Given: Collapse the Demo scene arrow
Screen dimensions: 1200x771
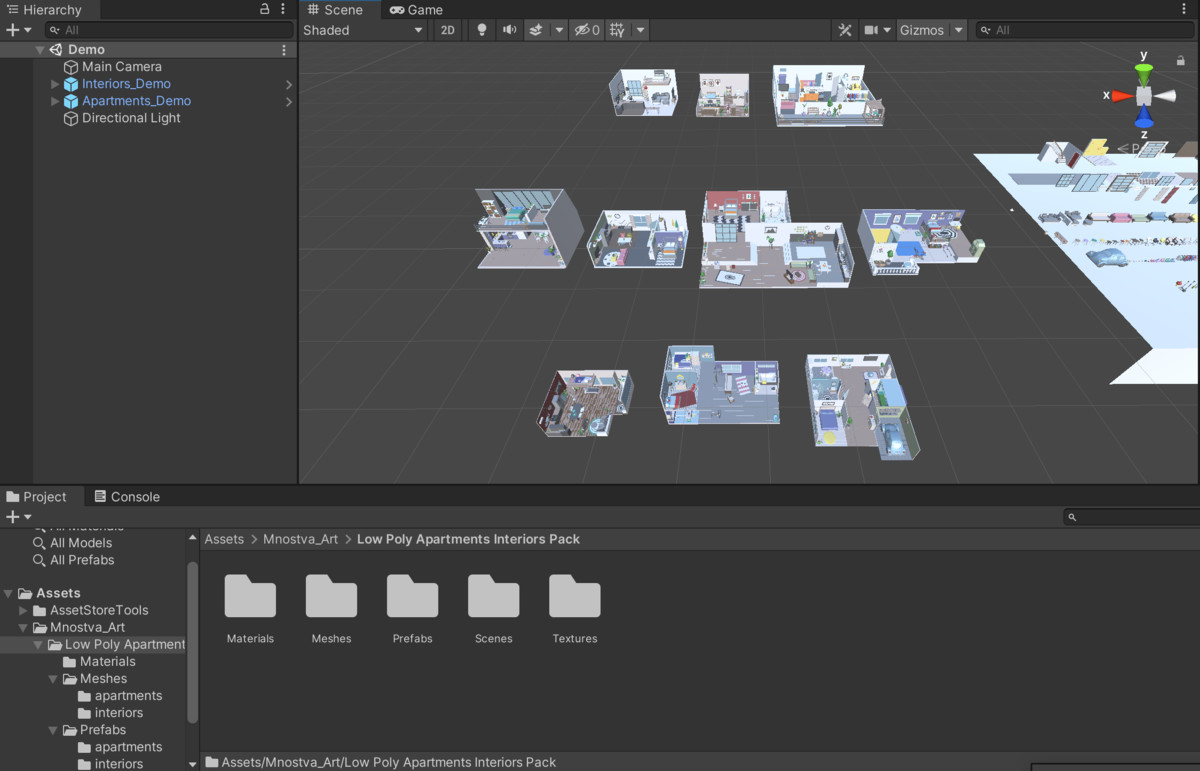Looking at the screenshot, I should point(40,50).
